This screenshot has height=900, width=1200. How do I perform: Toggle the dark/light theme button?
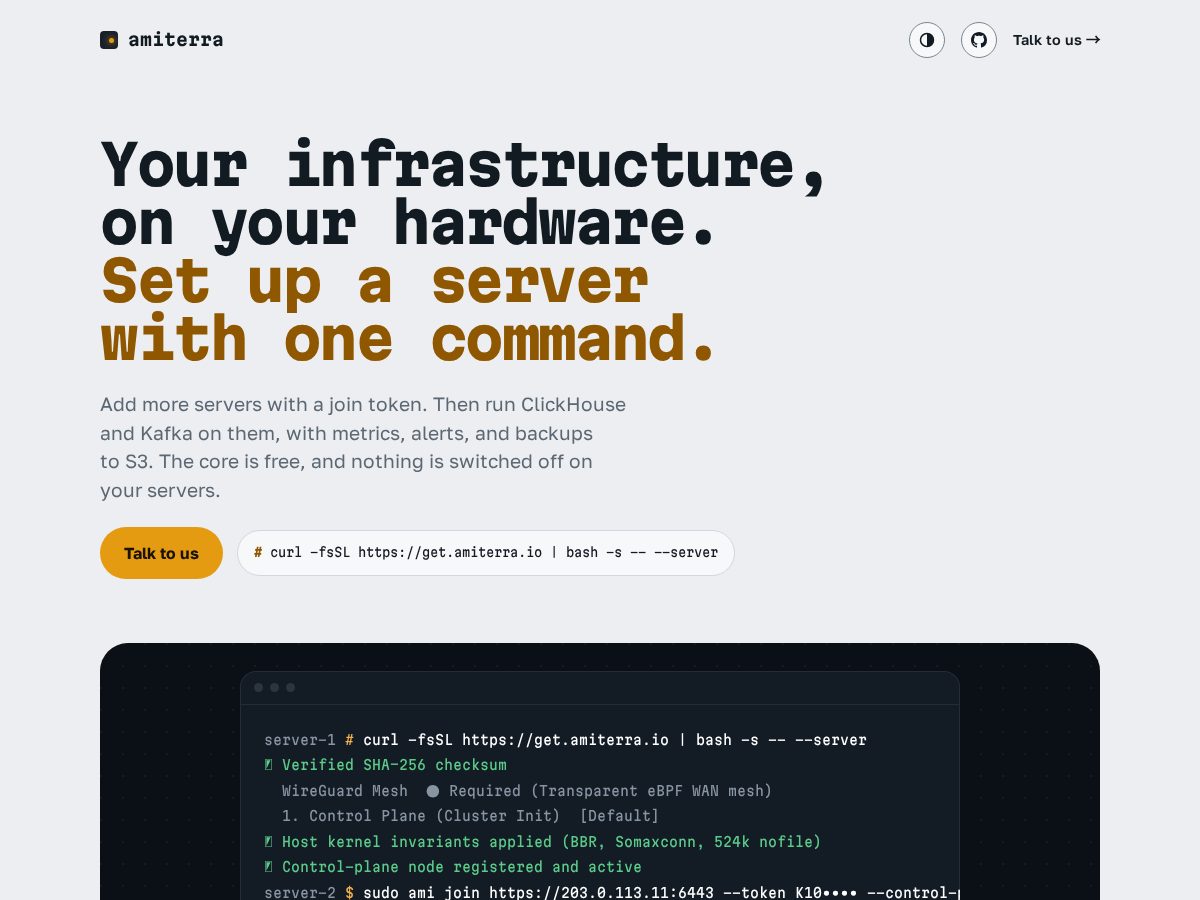pos(927,40)
